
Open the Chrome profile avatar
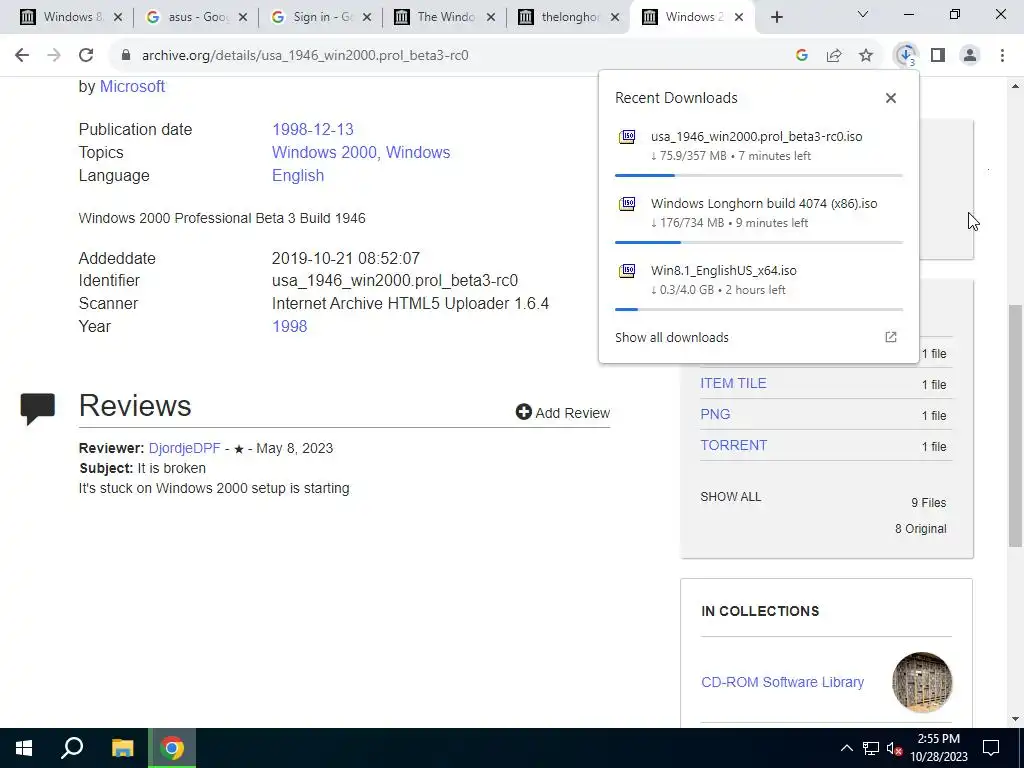click(970, 56)
